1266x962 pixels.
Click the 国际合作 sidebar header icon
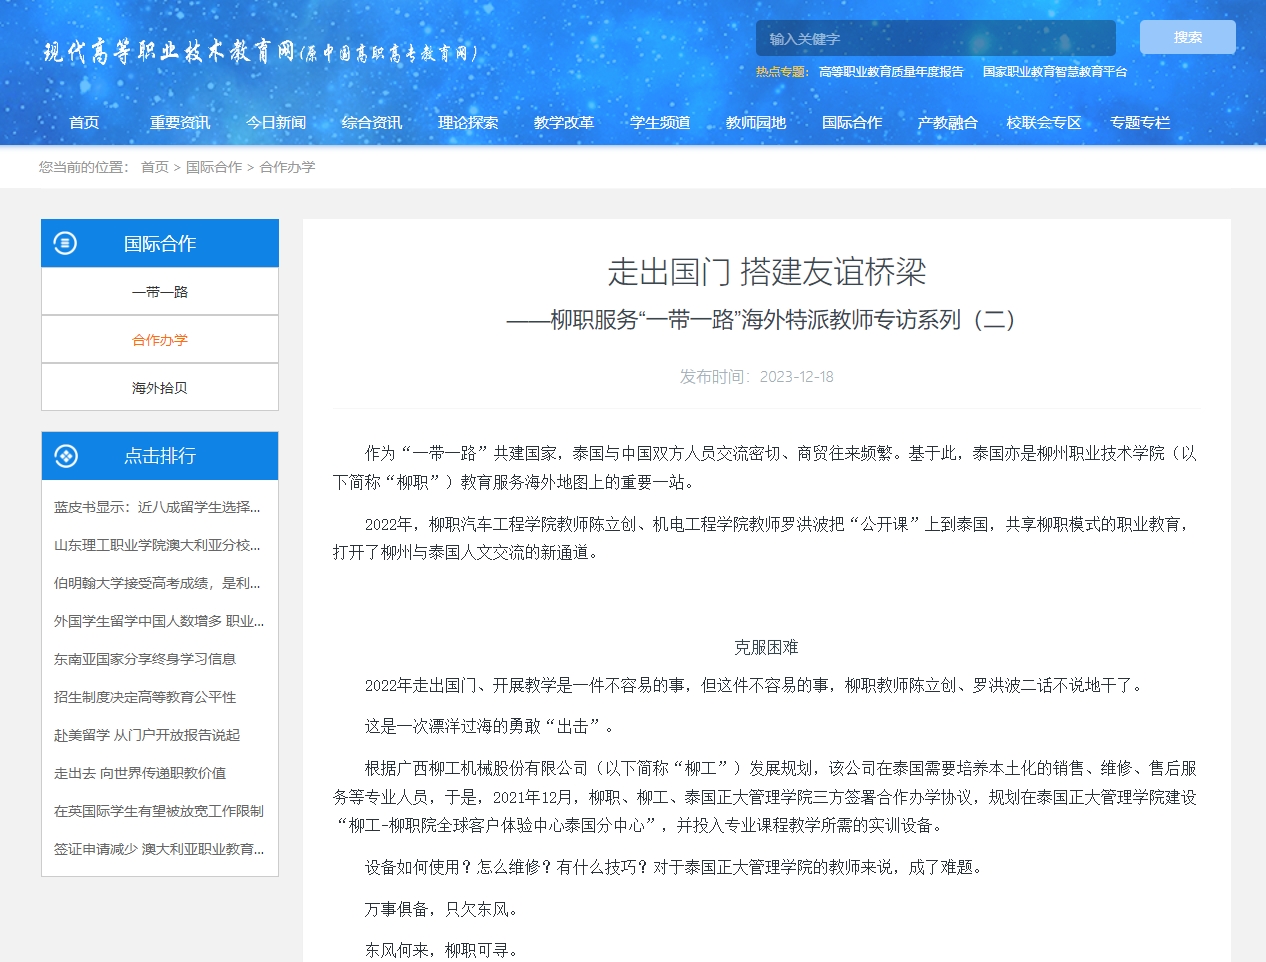[65, 243]
